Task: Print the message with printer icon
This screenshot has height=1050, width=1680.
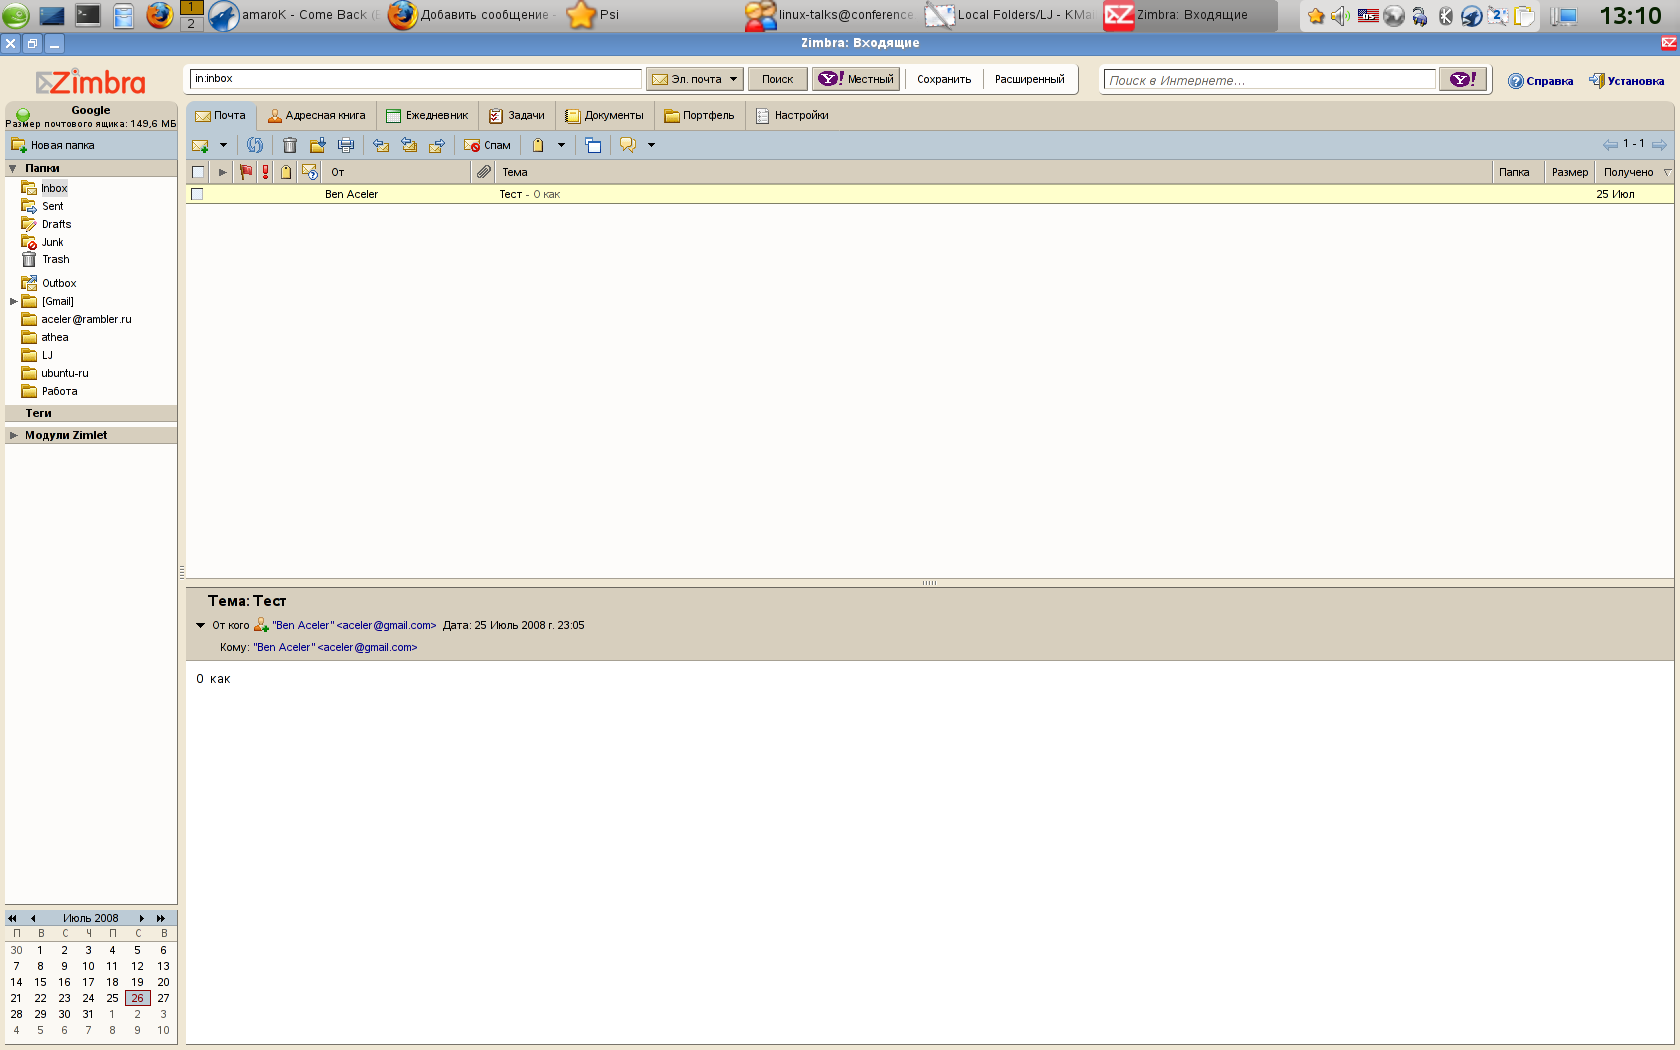Action: (x=346, y=145)
